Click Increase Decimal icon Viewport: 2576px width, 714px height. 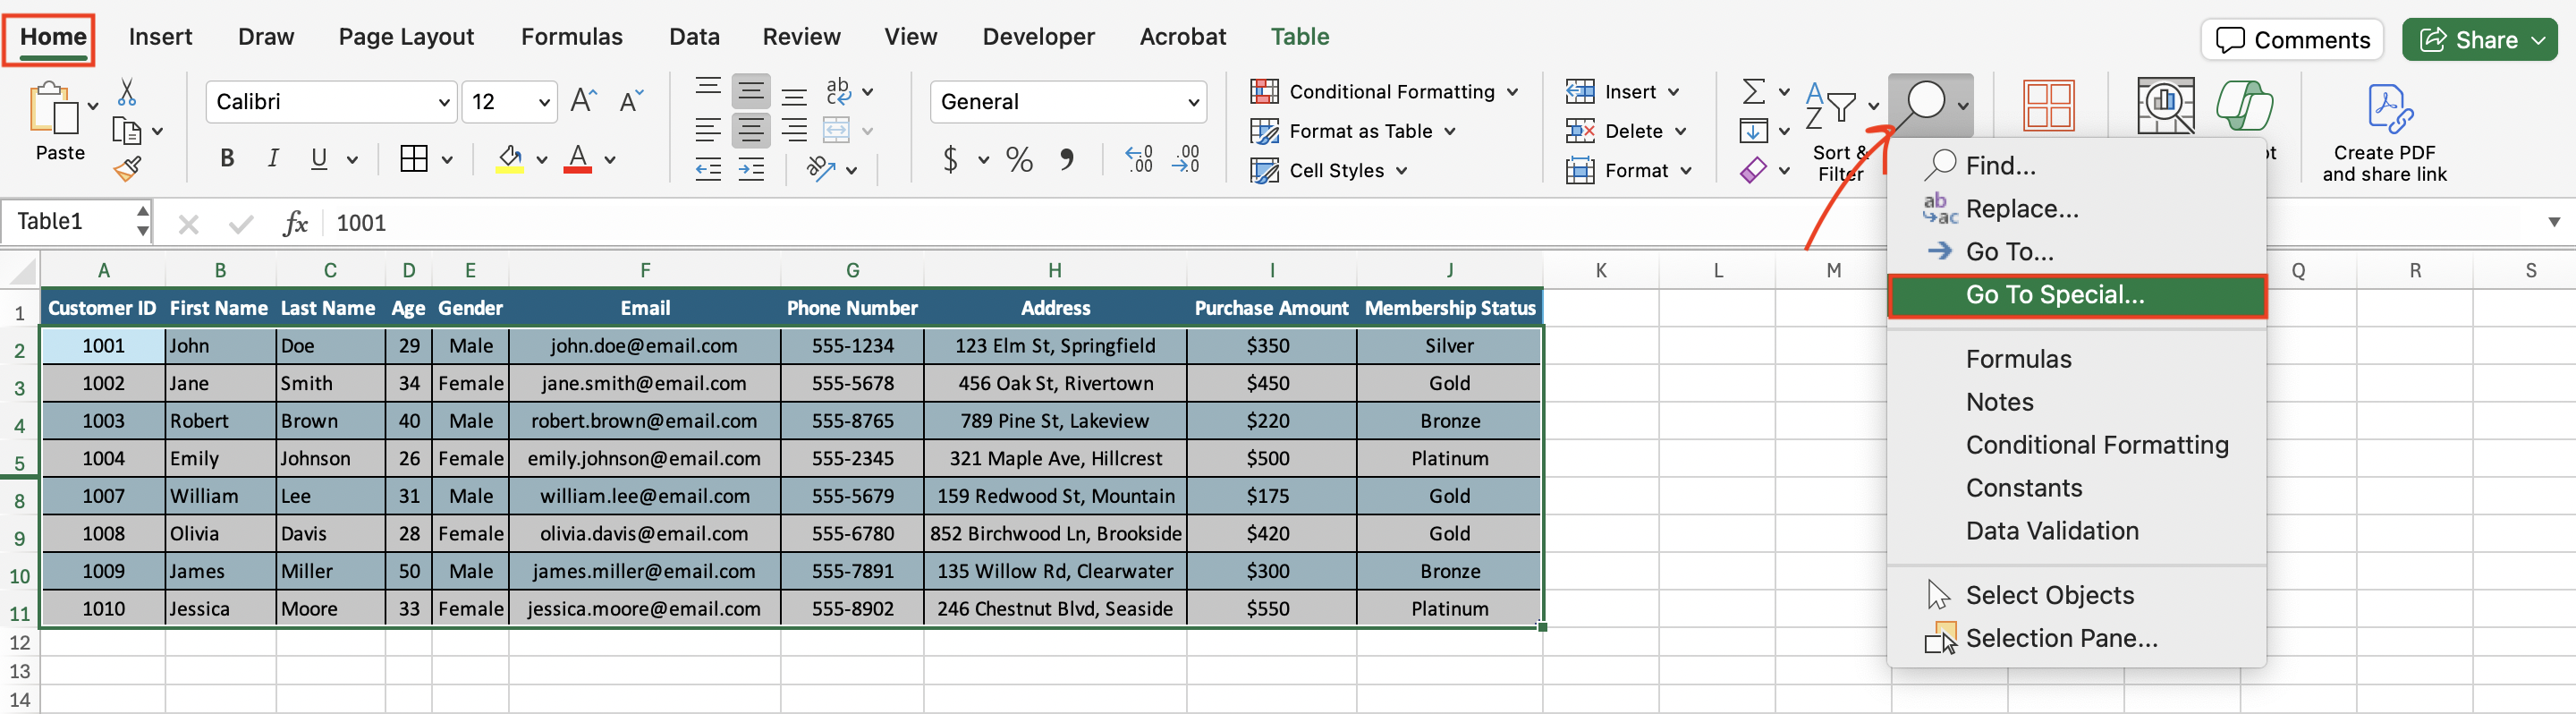pyautogui.click(x=1139, y=159)
